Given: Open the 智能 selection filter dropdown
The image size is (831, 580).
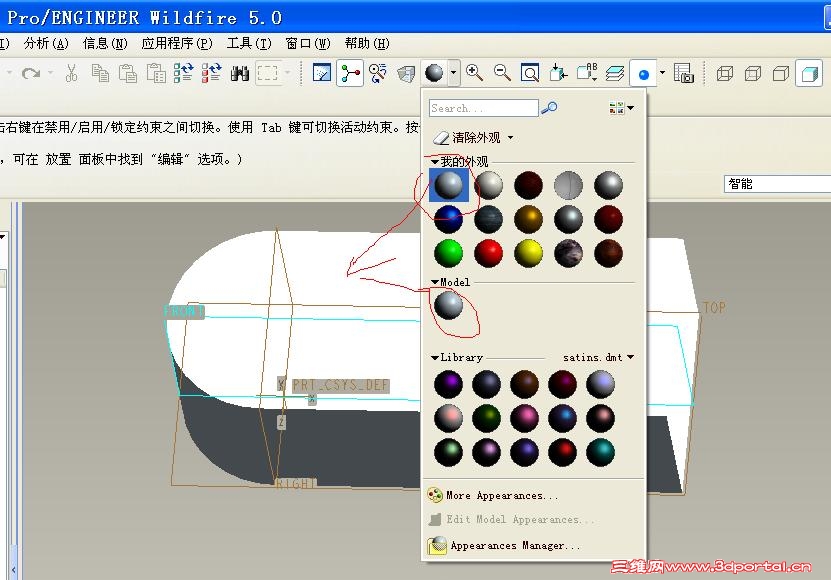Looking at the screenshot, I should [x=777, y=184].
